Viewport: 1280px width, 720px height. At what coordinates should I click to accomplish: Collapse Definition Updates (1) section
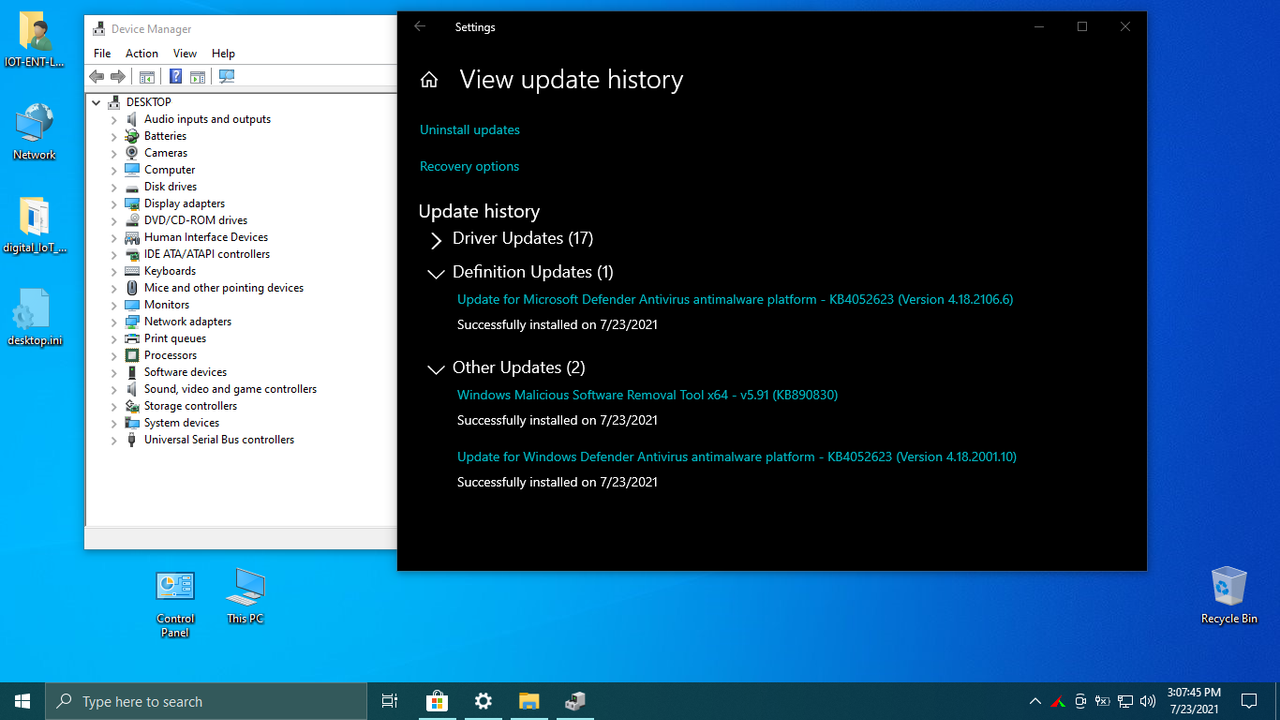[x=436, y=273]
